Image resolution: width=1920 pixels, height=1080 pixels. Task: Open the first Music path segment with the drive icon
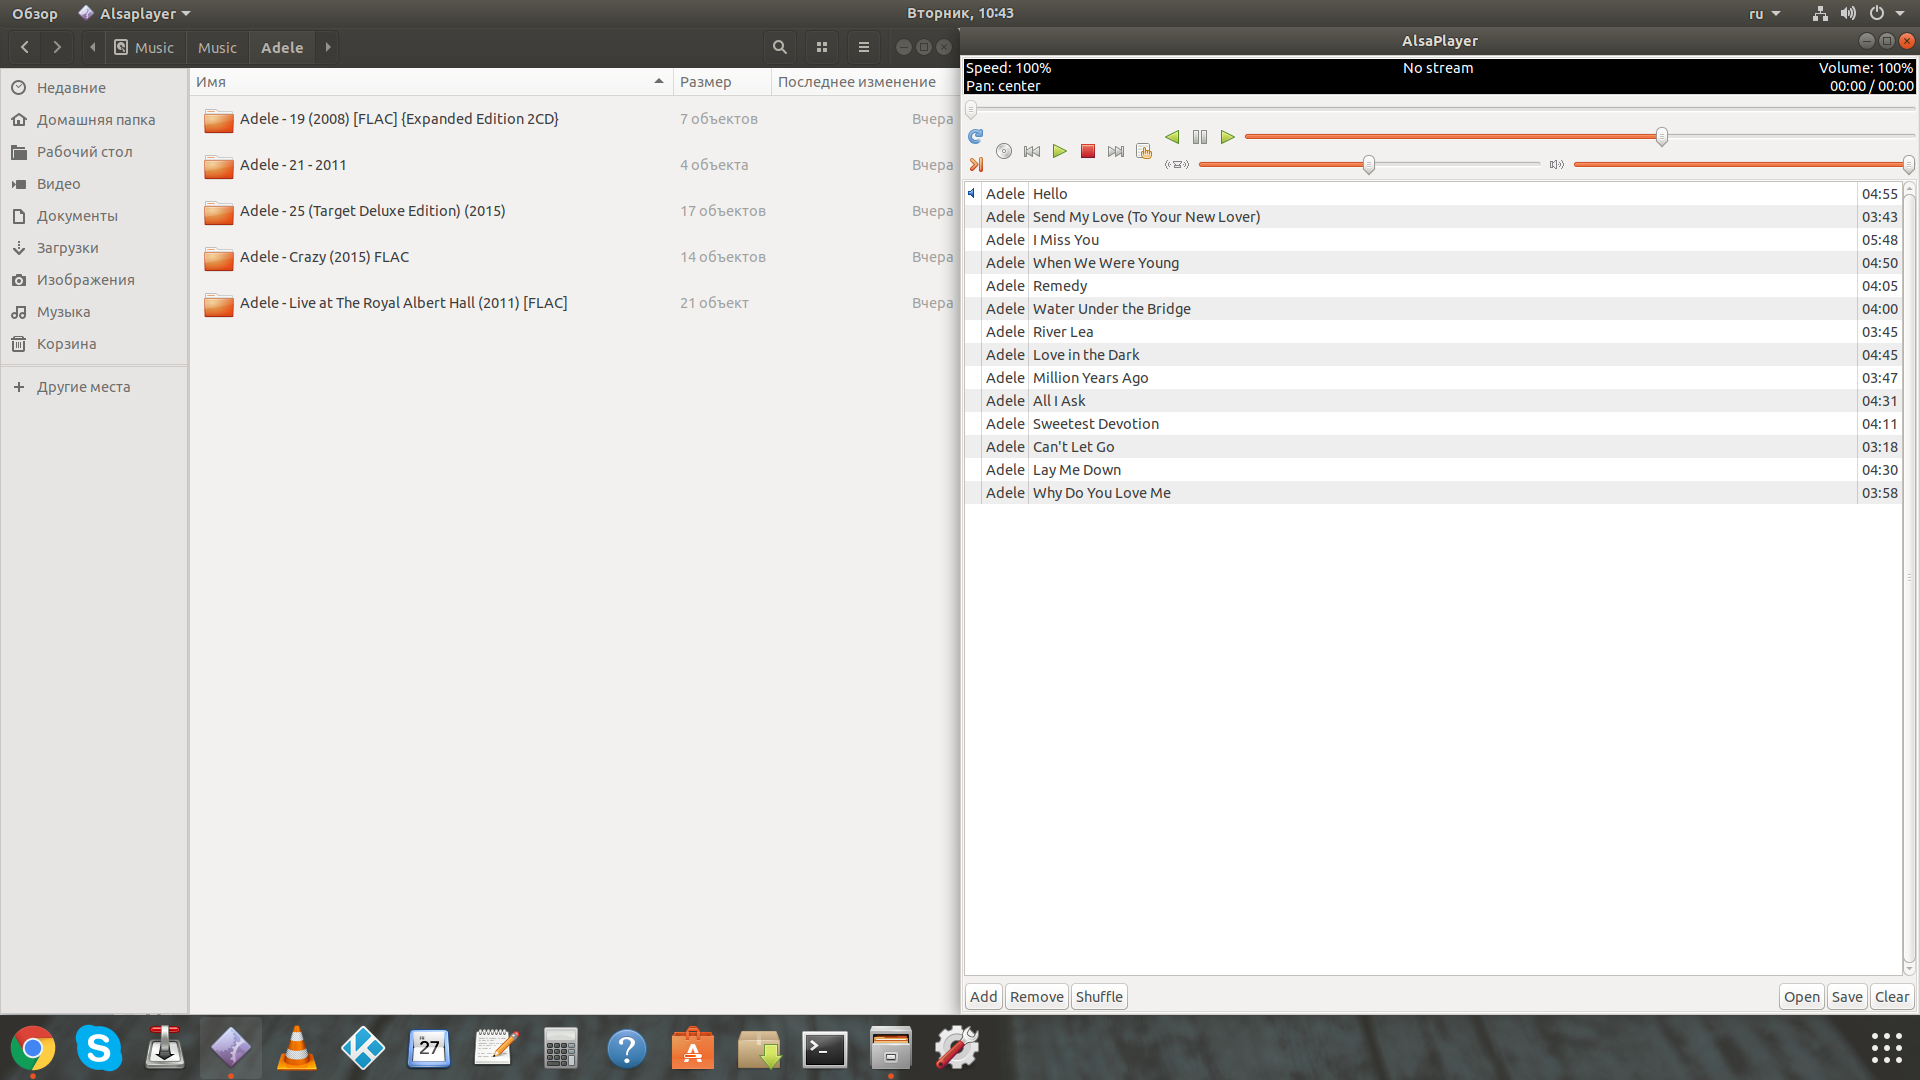[144, 47]
